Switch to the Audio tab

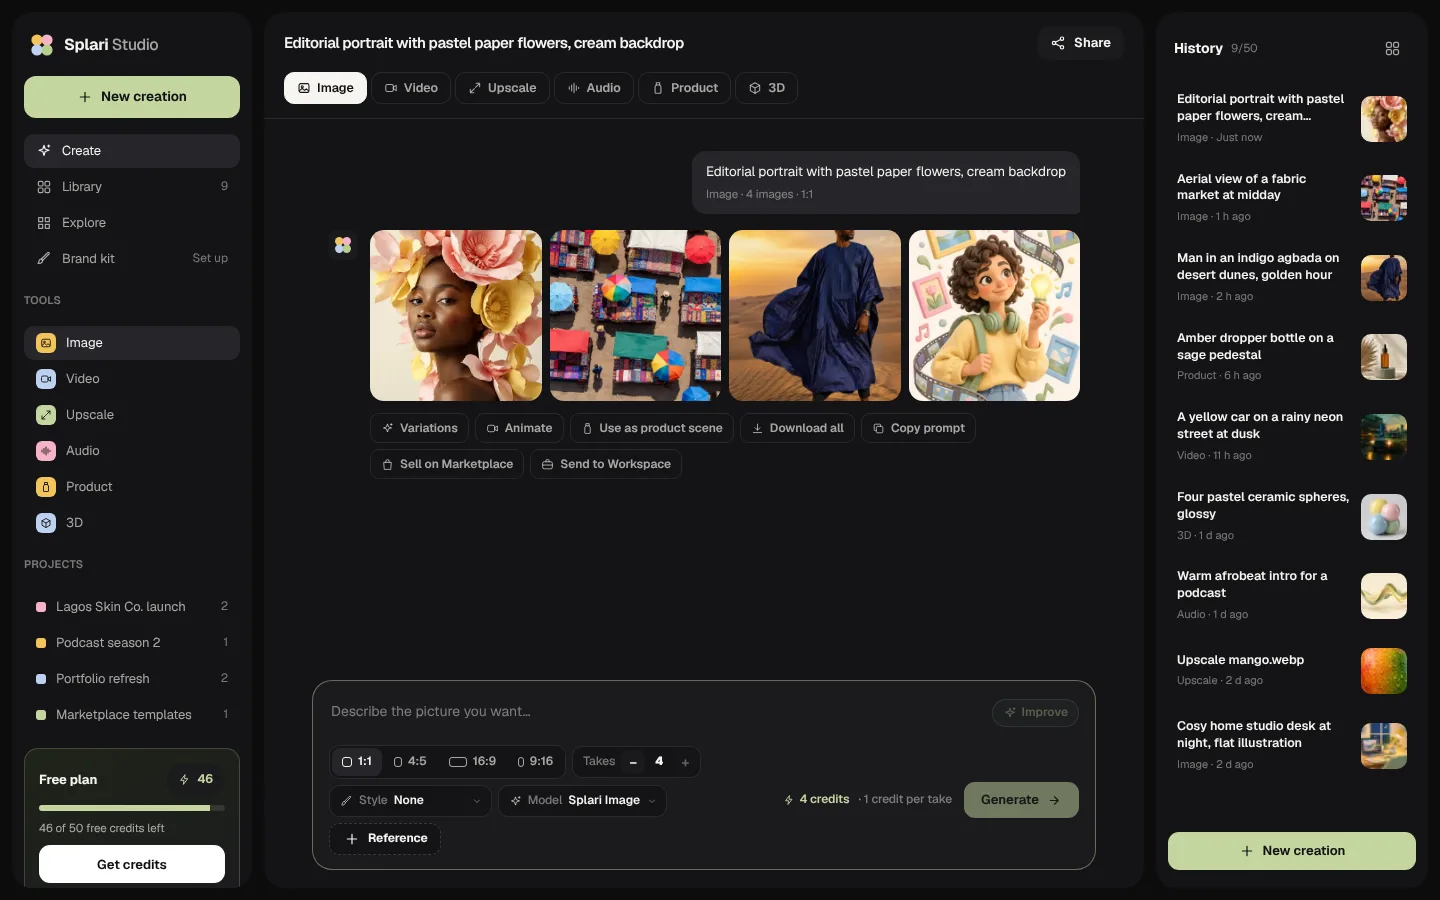[x=594, y=88]
